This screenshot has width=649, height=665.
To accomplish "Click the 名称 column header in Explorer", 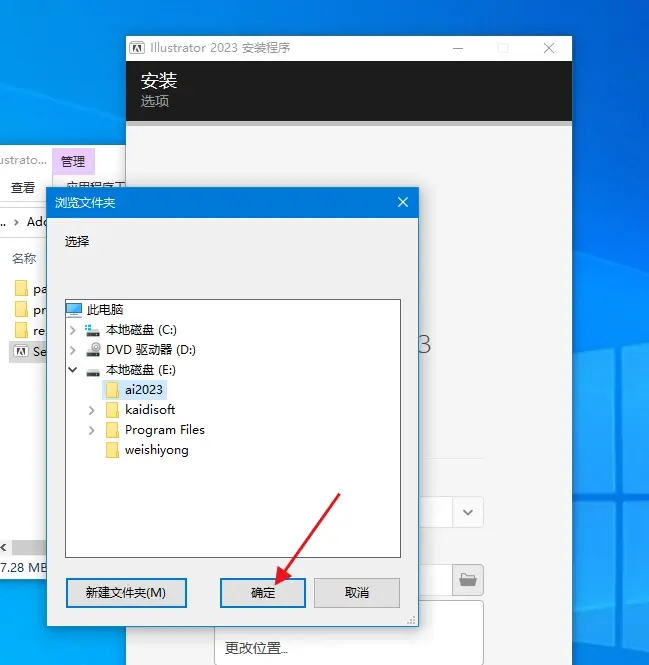I will click(x=24, y=258).
